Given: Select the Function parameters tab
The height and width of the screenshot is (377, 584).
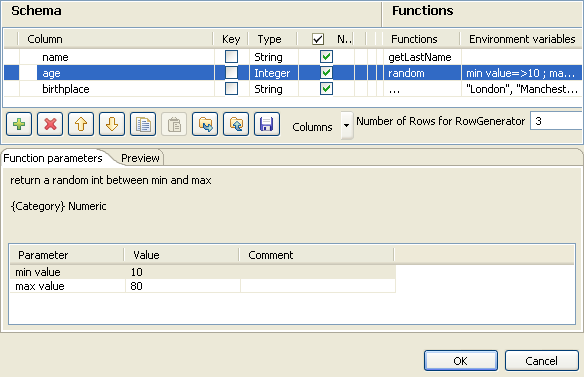Looking at the screenshot, I should 53,158.
